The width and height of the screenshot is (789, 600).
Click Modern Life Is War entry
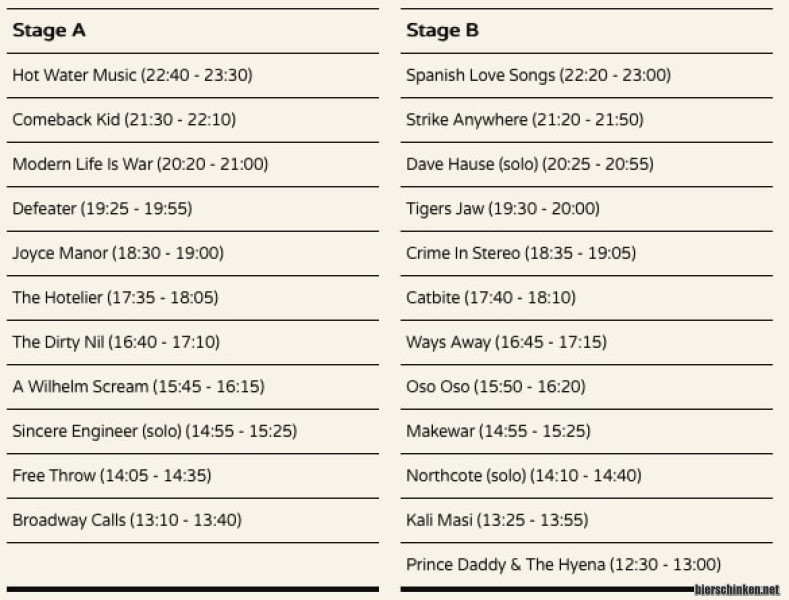[x=140, y=164]
